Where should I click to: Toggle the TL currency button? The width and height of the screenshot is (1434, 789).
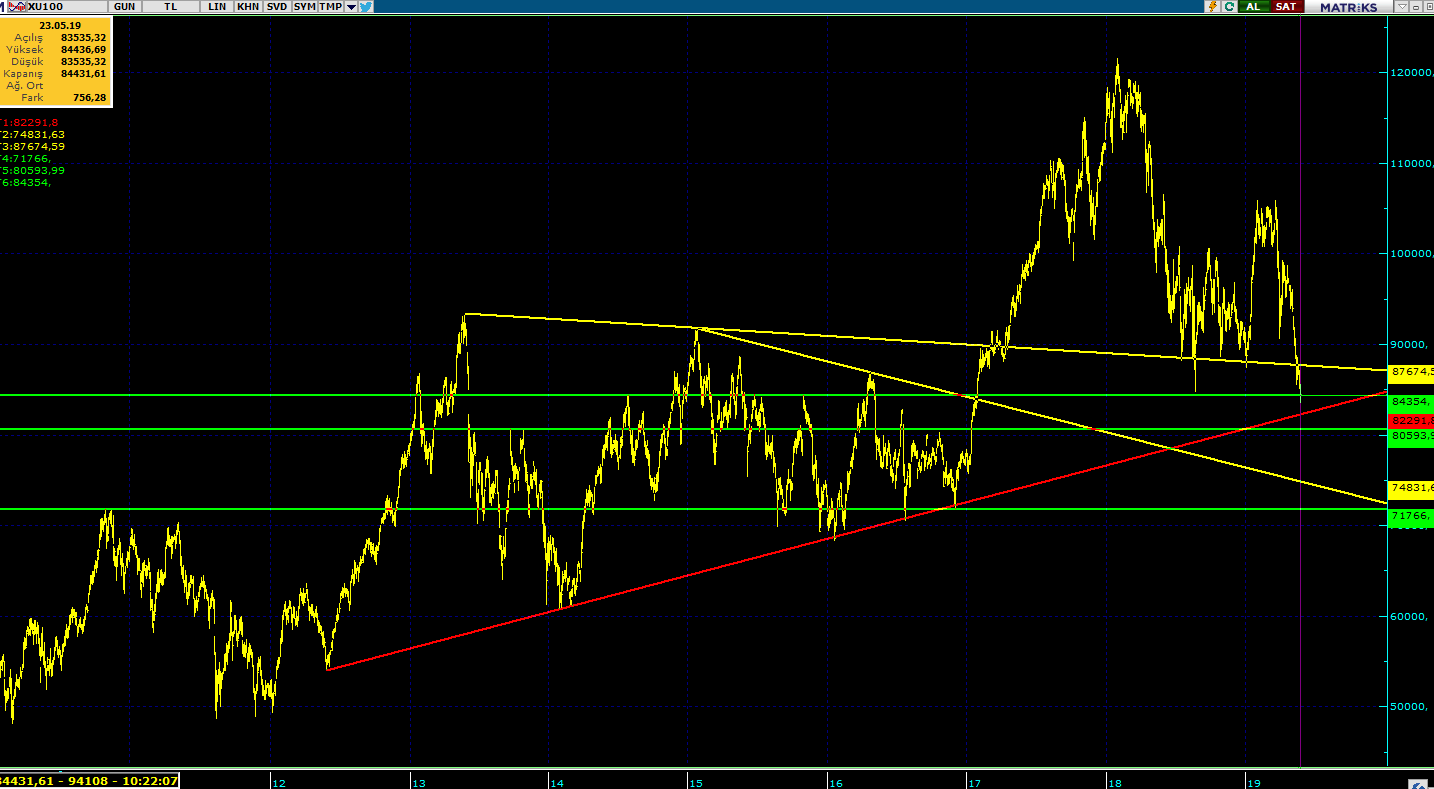[x=171, y=7]
